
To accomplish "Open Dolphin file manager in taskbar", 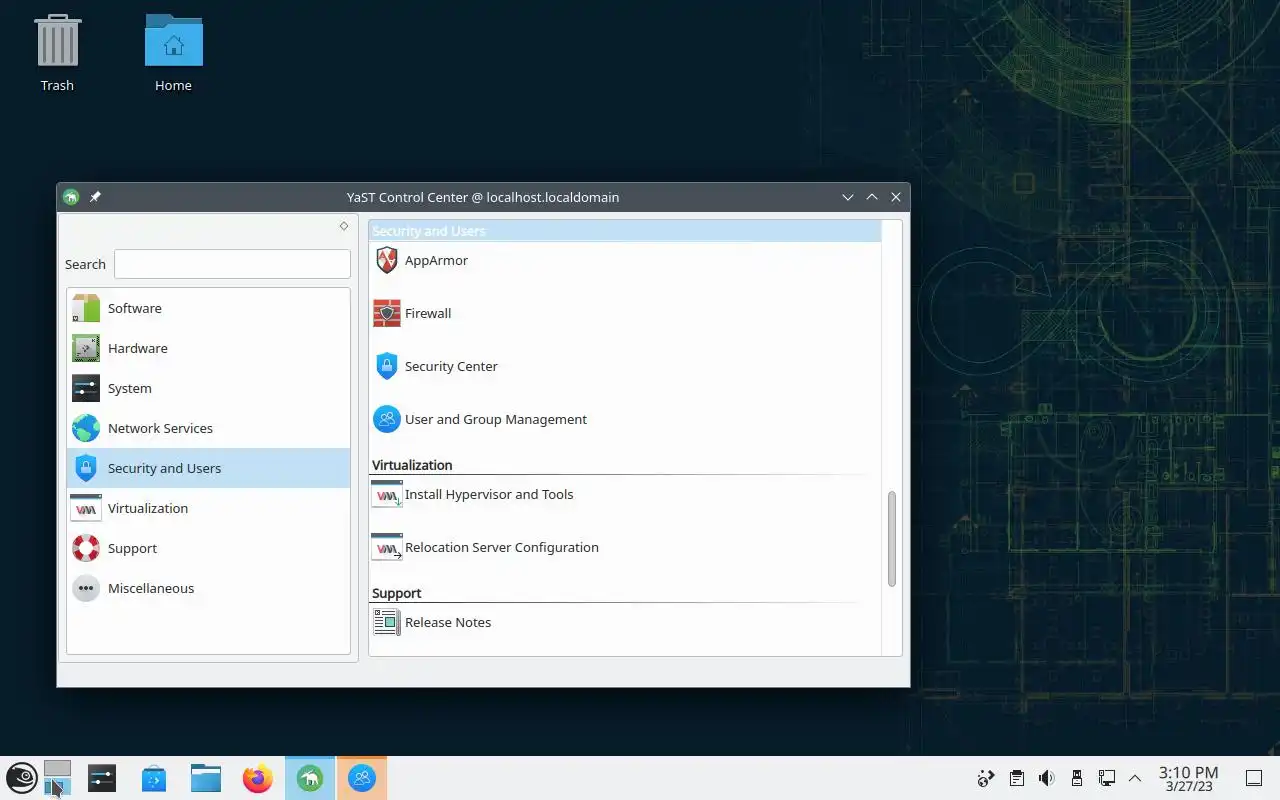I will tap(206, 778).
